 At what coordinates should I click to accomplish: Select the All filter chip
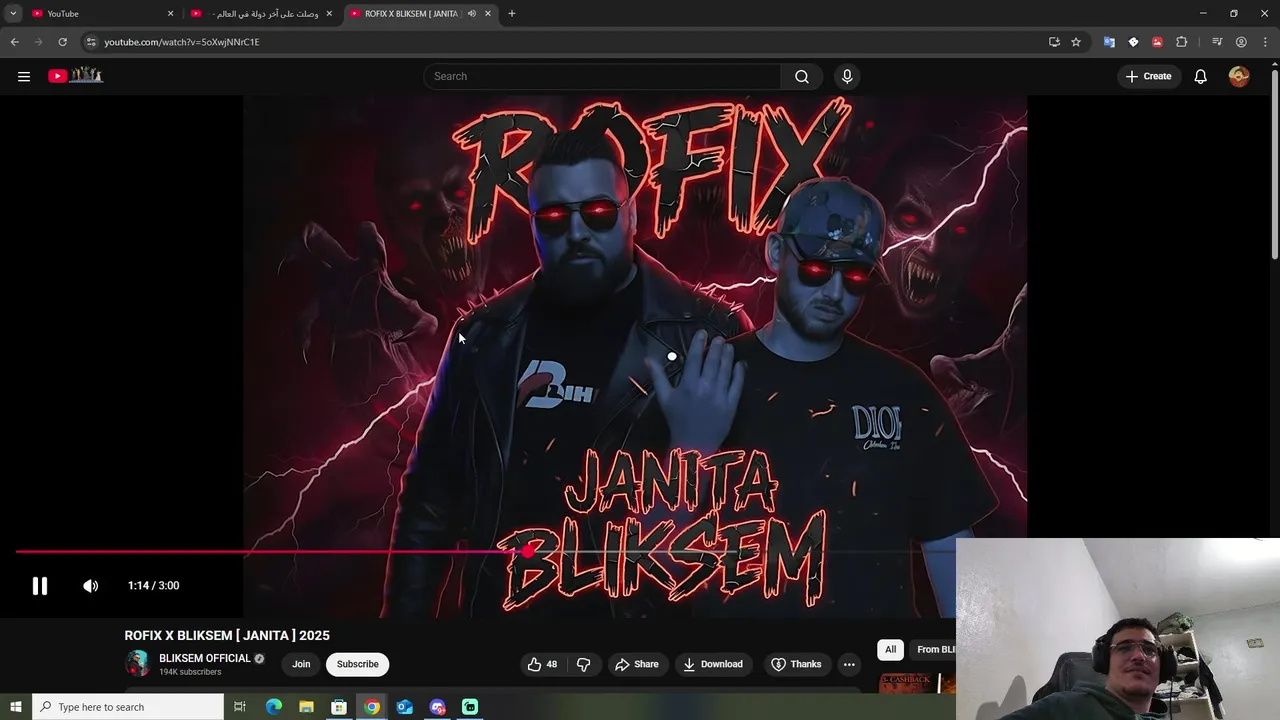[x=890, y=649]
